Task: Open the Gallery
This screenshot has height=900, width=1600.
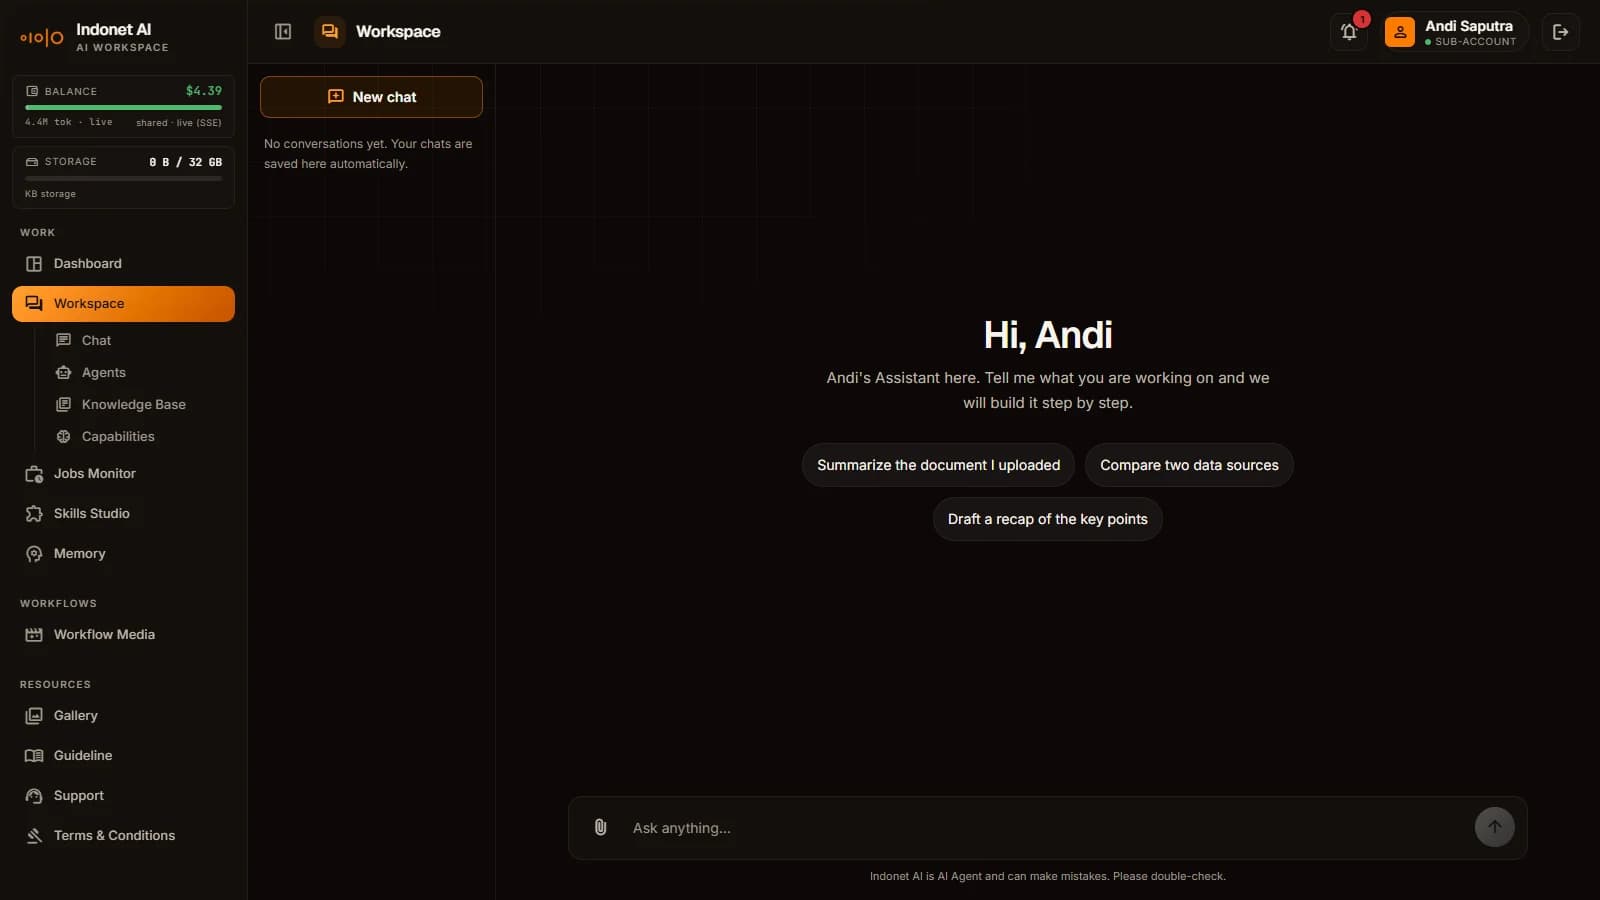Action: (x=123, y=716)
